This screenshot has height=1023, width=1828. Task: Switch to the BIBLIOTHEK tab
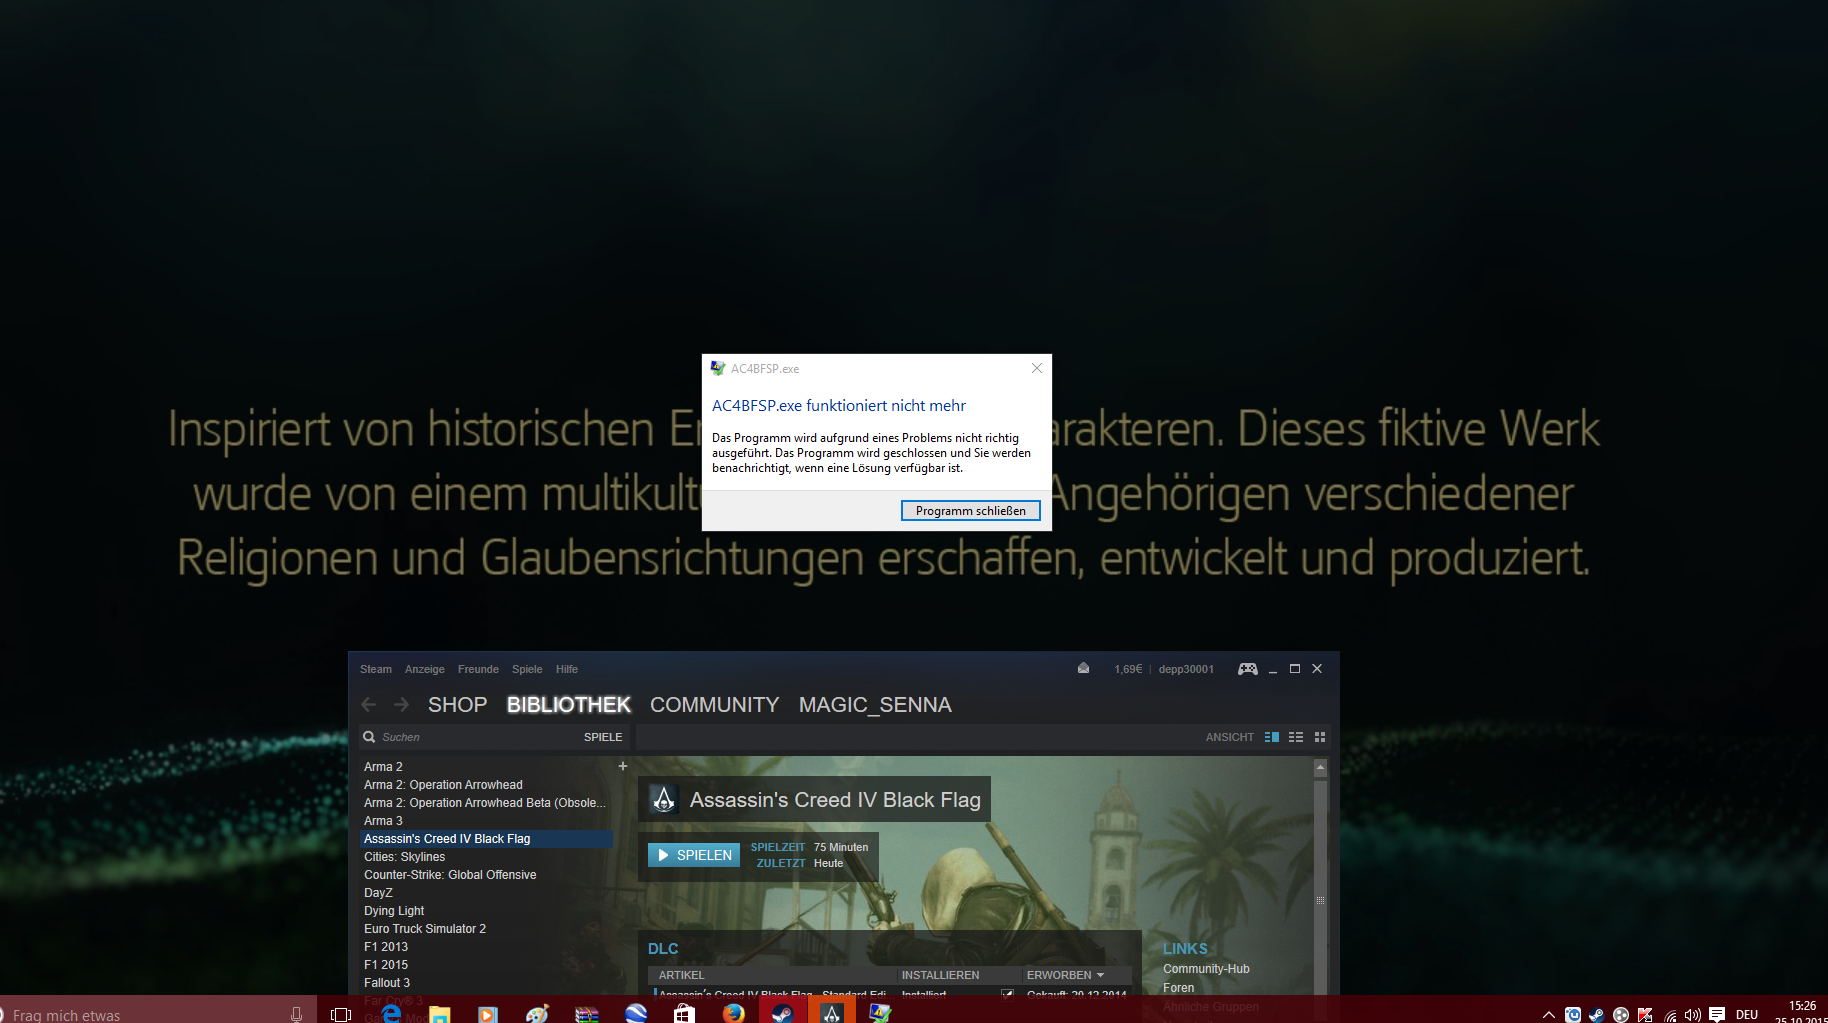pos(569,705)
